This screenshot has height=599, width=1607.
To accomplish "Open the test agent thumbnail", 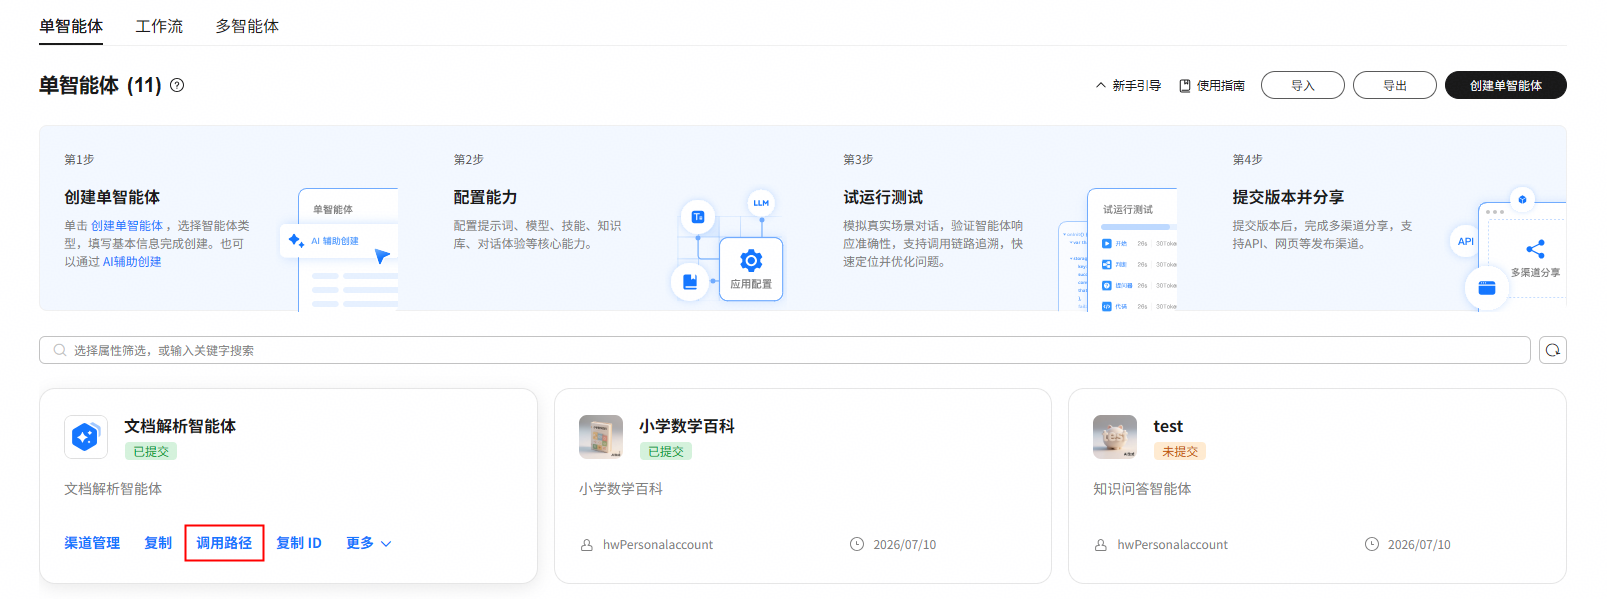I will point(1115,437).
